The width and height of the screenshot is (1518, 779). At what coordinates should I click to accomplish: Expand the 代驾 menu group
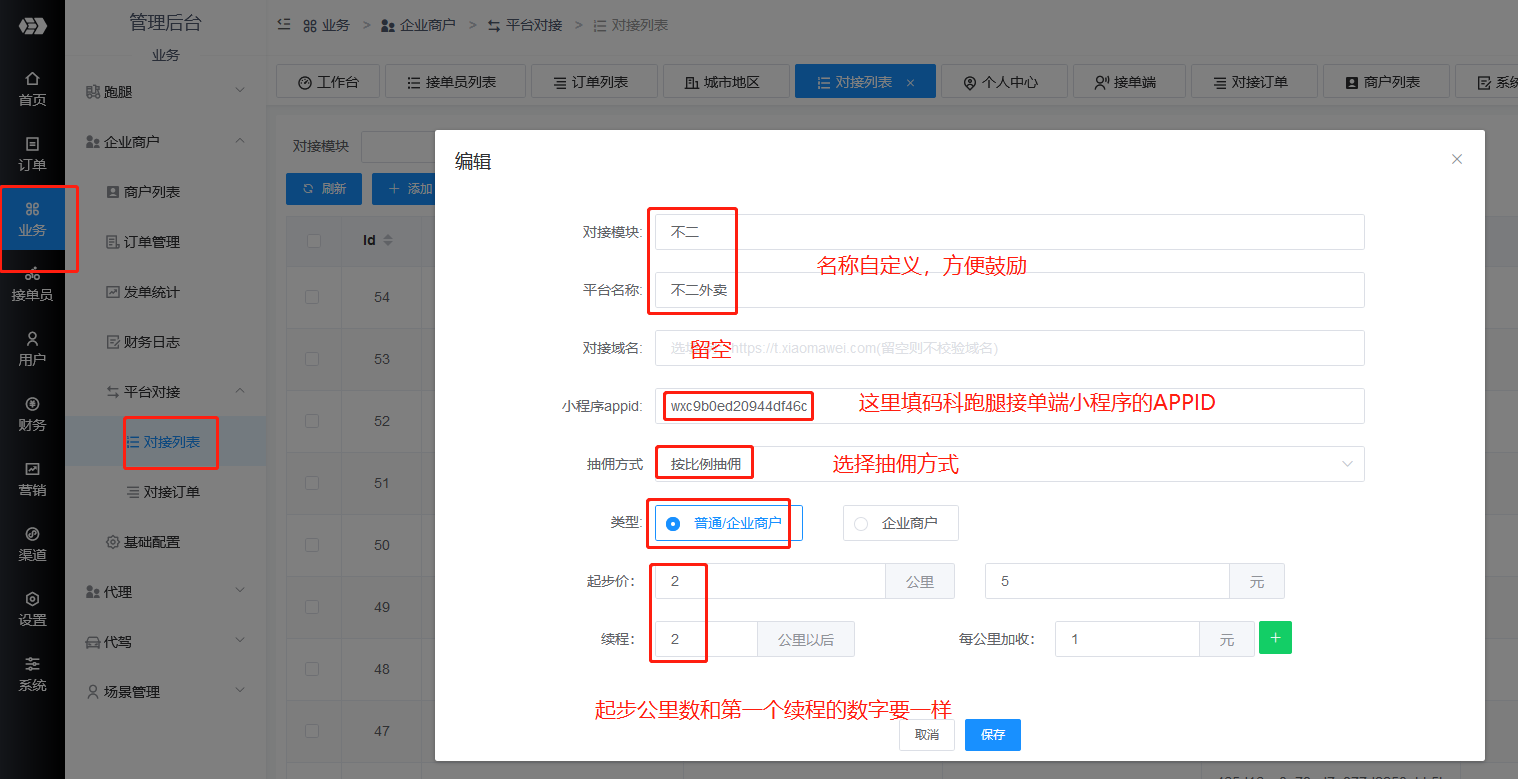tap(166, 642)
